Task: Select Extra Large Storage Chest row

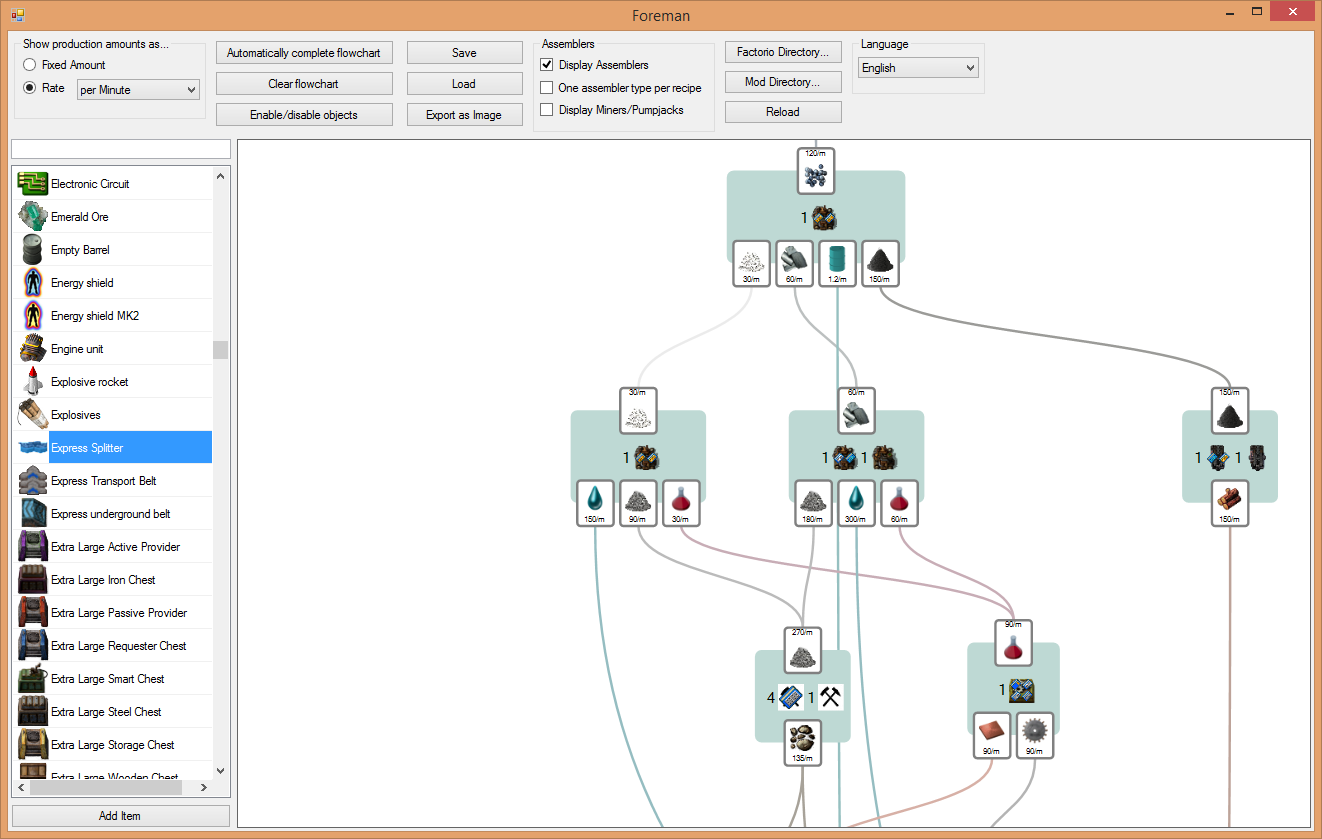Action: (x=114, y=745)
